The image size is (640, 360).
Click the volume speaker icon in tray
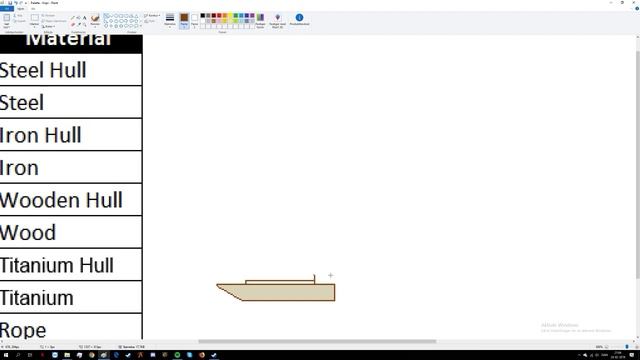pos(585,356)
